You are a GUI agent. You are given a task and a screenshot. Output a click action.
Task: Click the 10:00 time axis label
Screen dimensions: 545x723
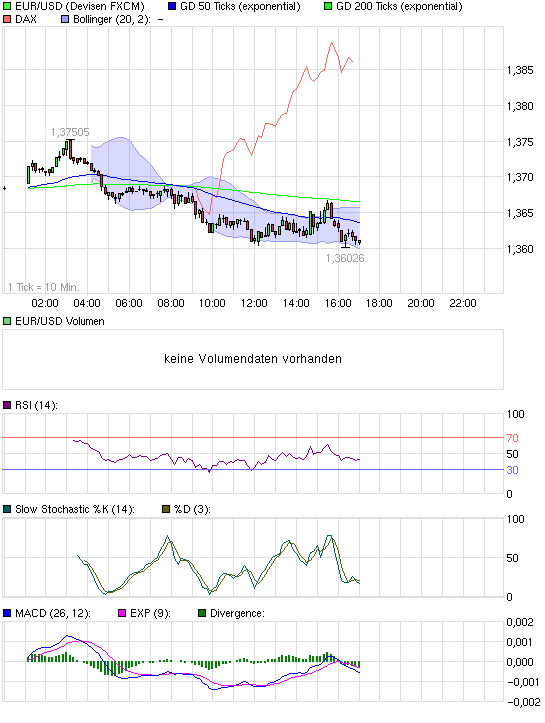(212, 303)
